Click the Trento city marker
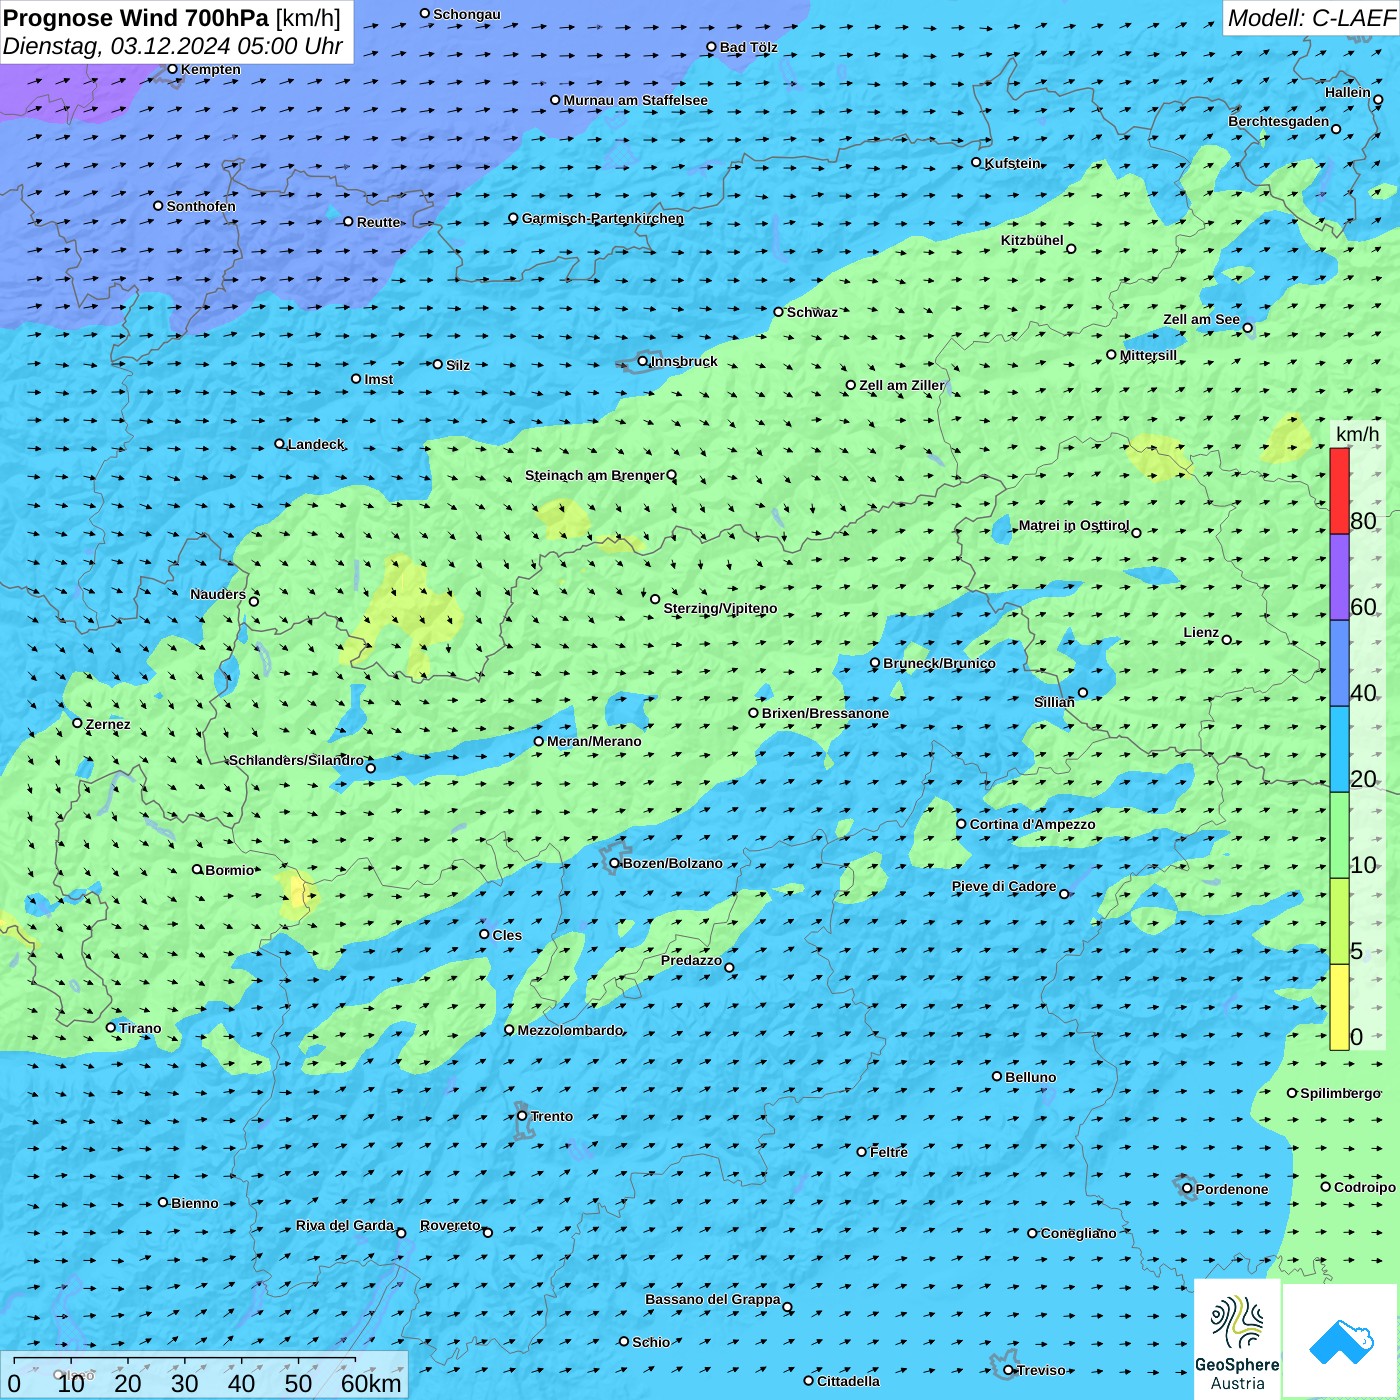 pos(522,1116)
